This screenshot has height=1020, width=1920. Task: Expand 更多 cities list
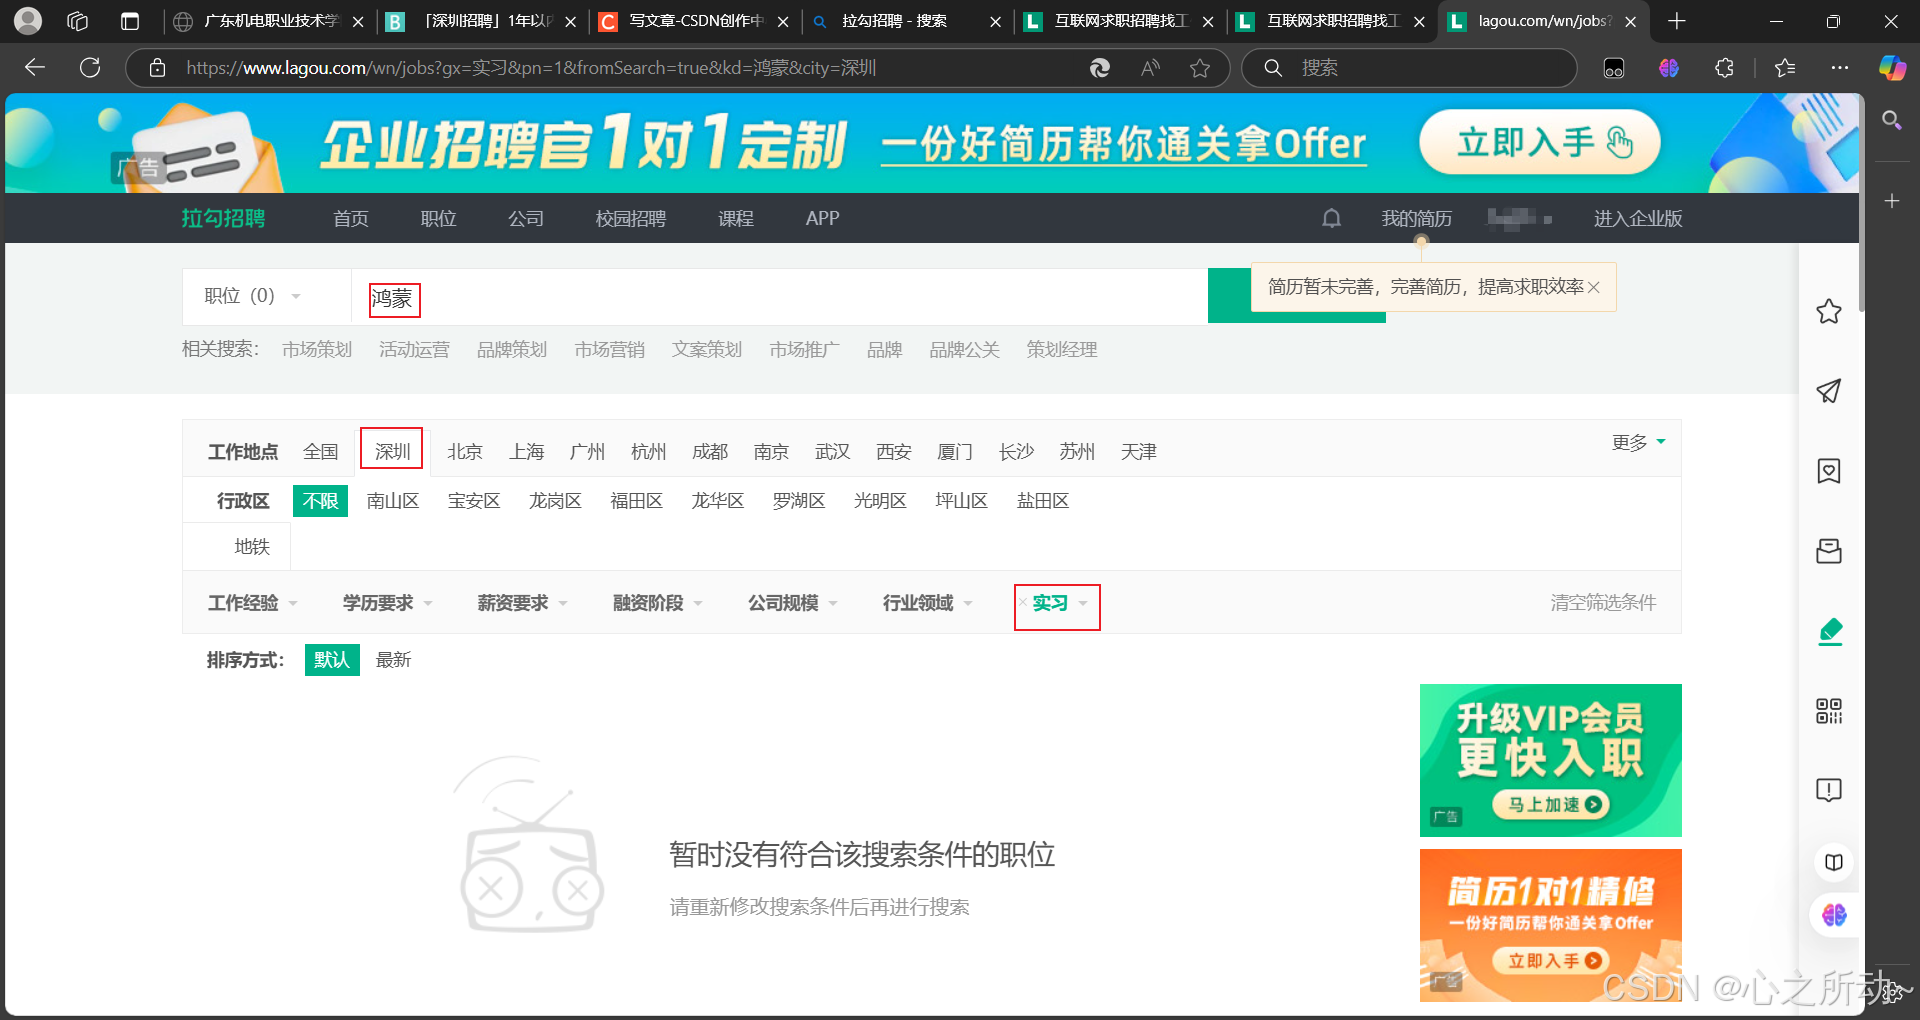click(1639, 442)
